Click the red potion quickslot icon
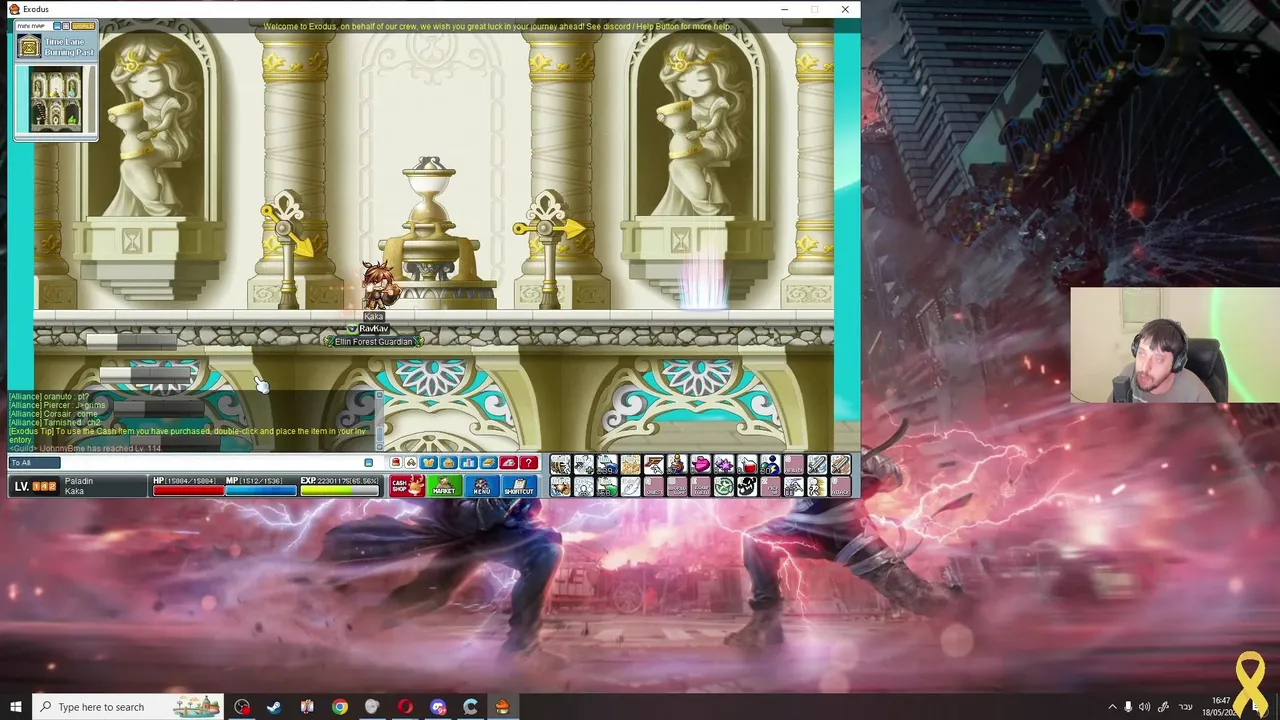 [x=746, y=465]
